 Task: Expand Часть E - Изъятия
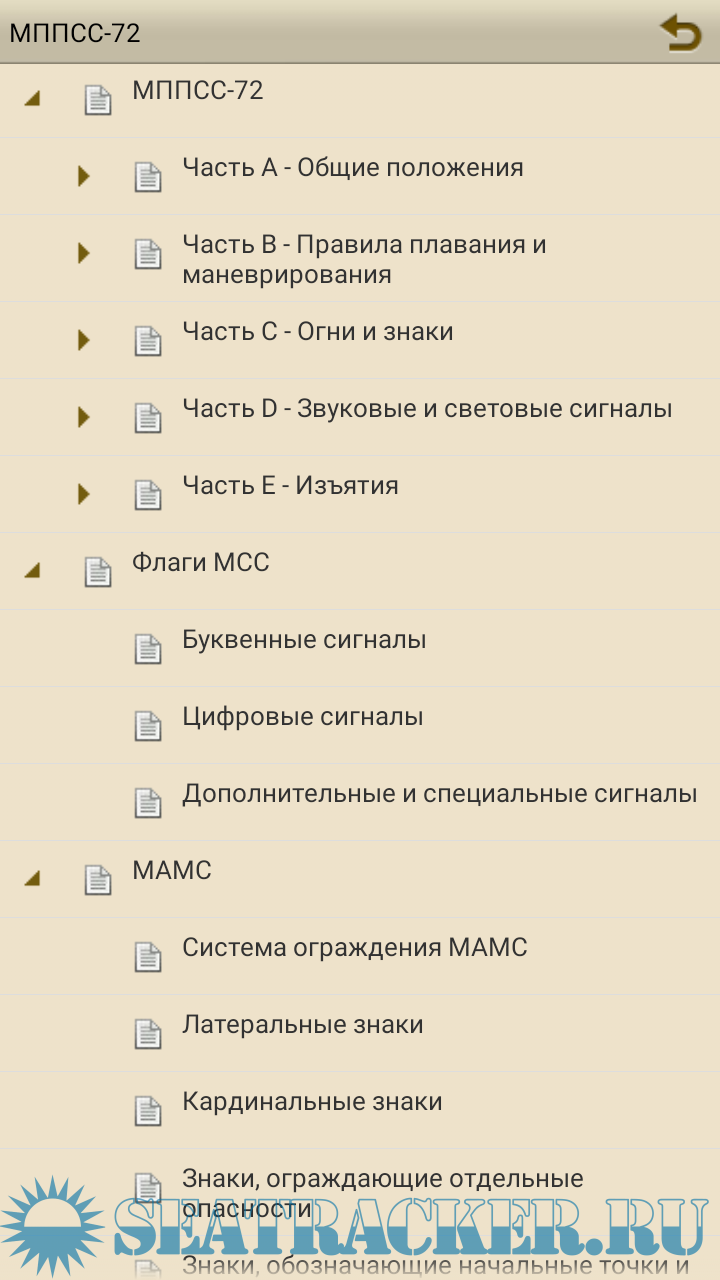(x=84, y=494)
